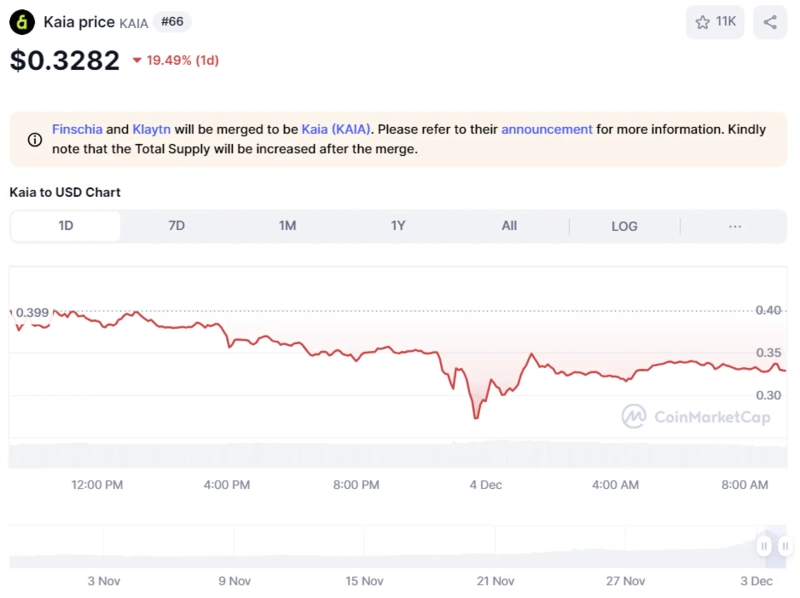Select the 1M chart range tab

(x=287, y=226)
